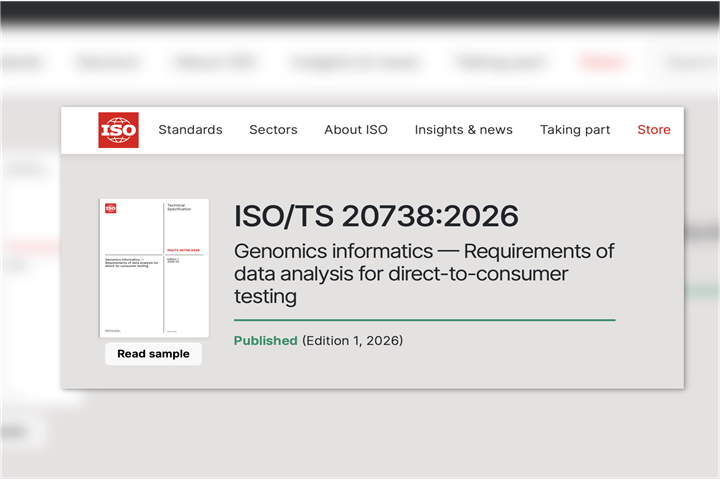Open the Sectors menu

click(x=273, y=130)
